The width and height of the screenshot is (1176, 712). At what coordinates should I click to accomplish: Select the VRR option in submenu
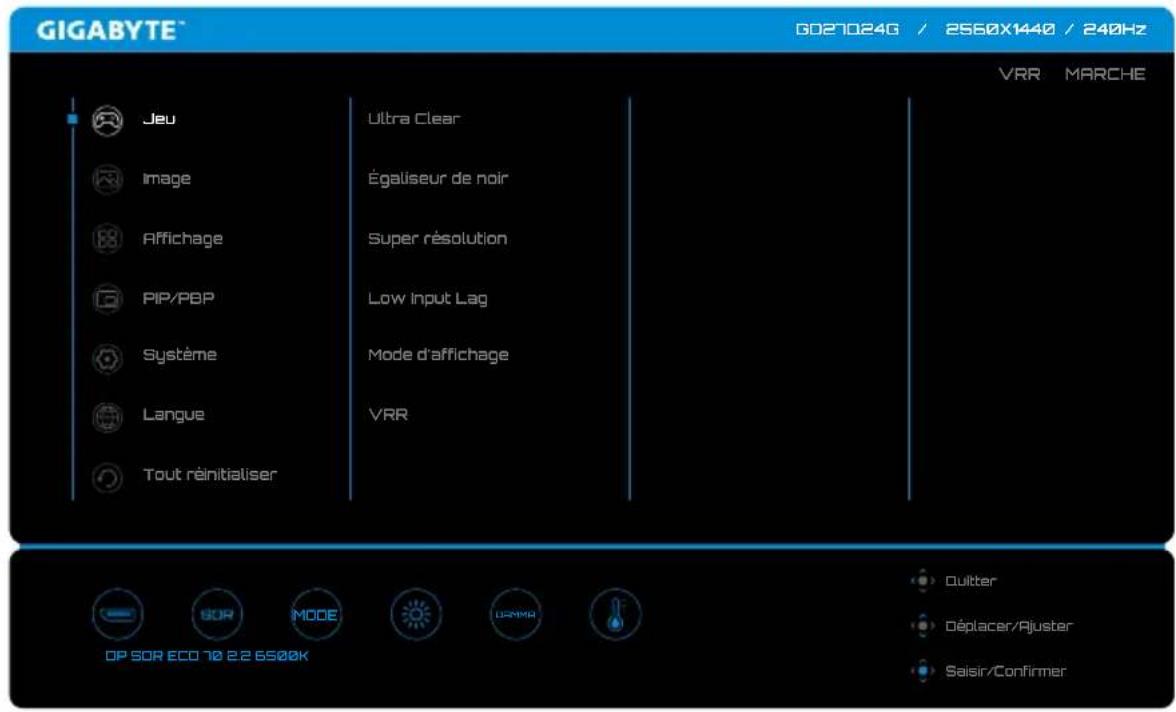[x=388, y=415]
